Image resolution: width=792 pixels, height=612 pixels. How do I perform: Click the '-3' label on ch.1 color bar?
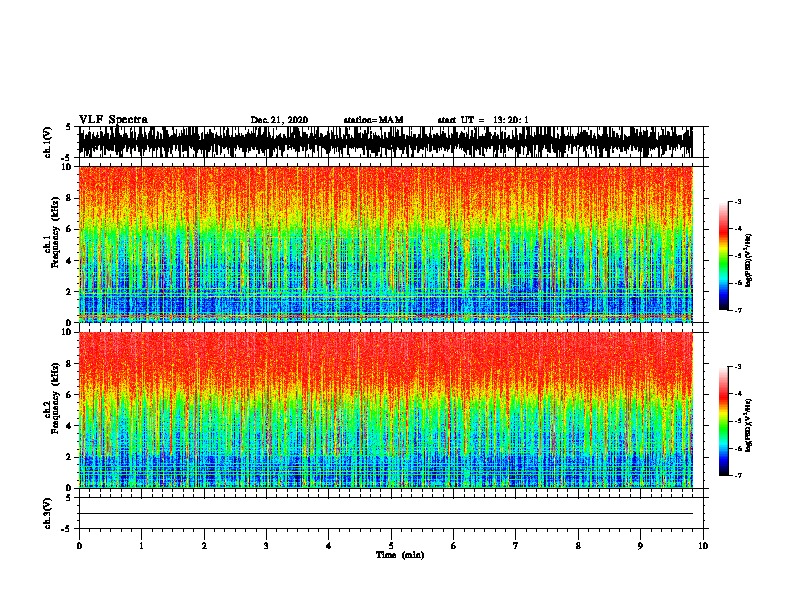point(737,202)
